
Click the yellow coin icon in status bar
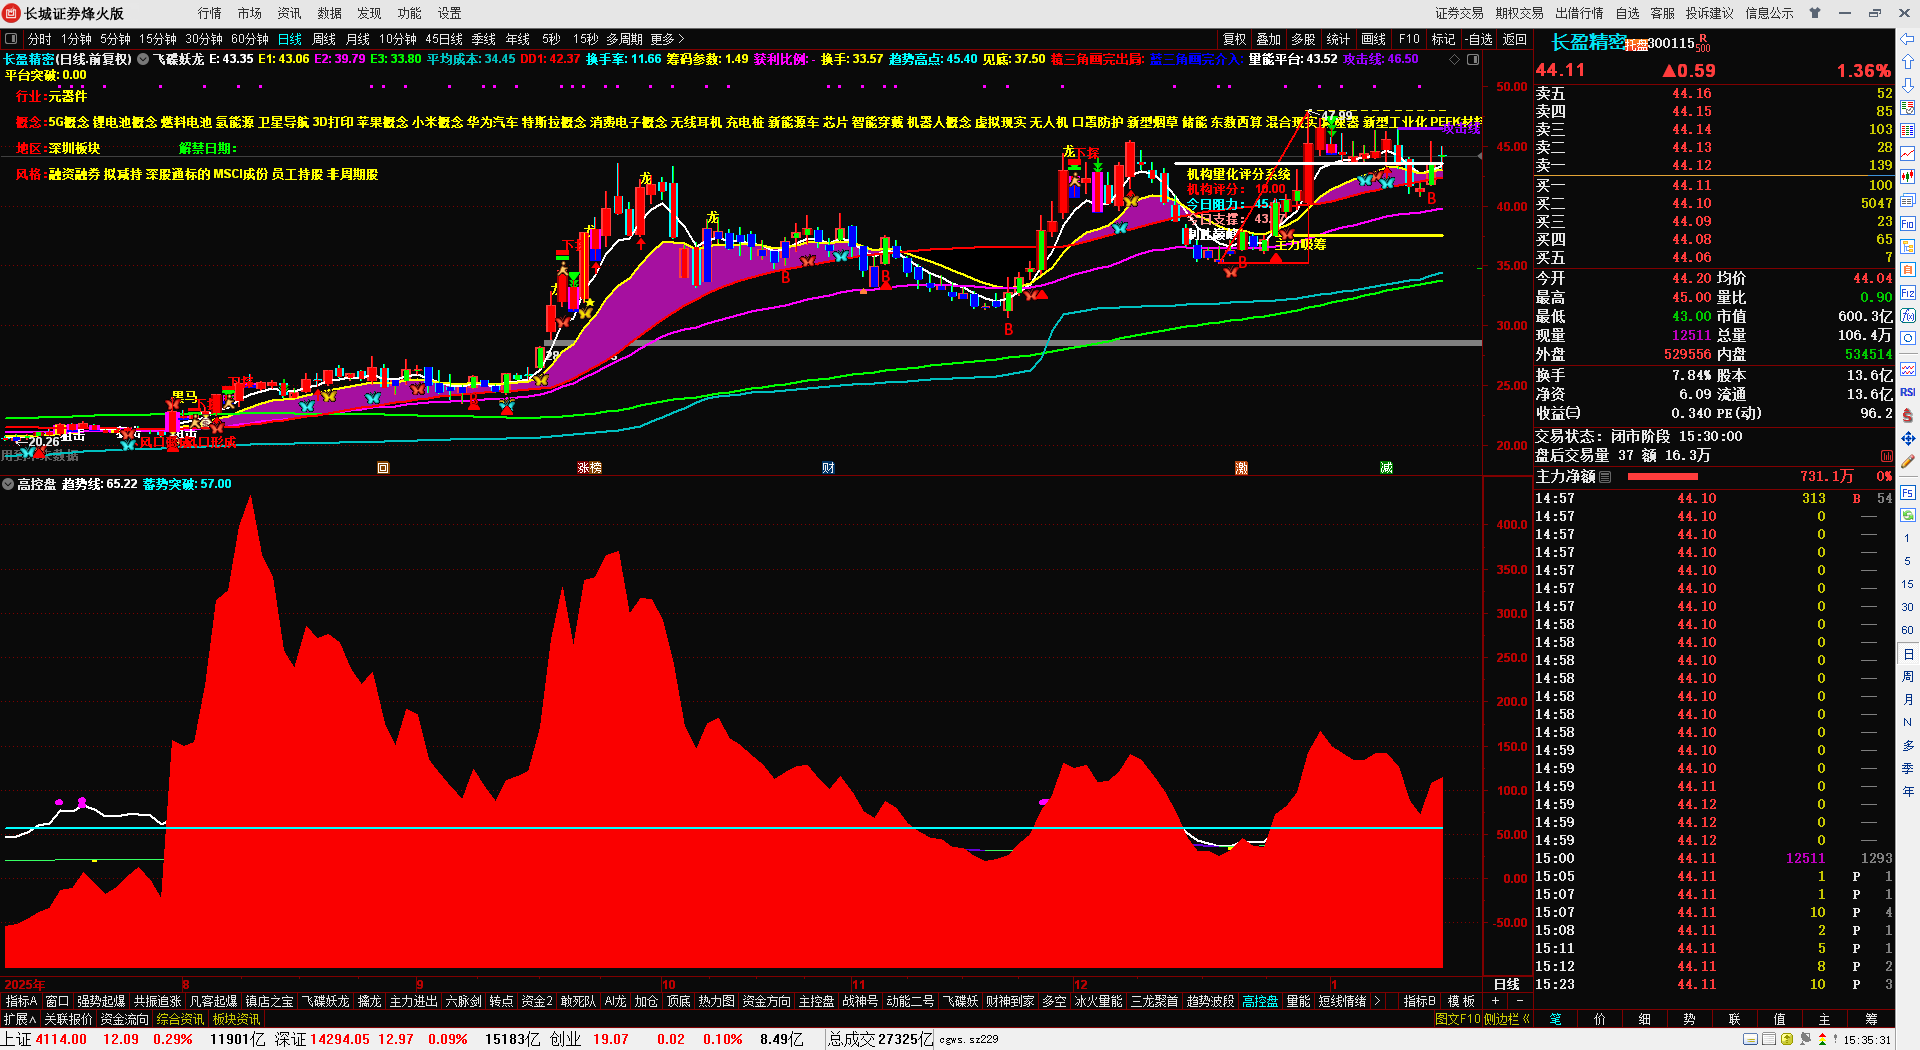coord(1787,1040)
